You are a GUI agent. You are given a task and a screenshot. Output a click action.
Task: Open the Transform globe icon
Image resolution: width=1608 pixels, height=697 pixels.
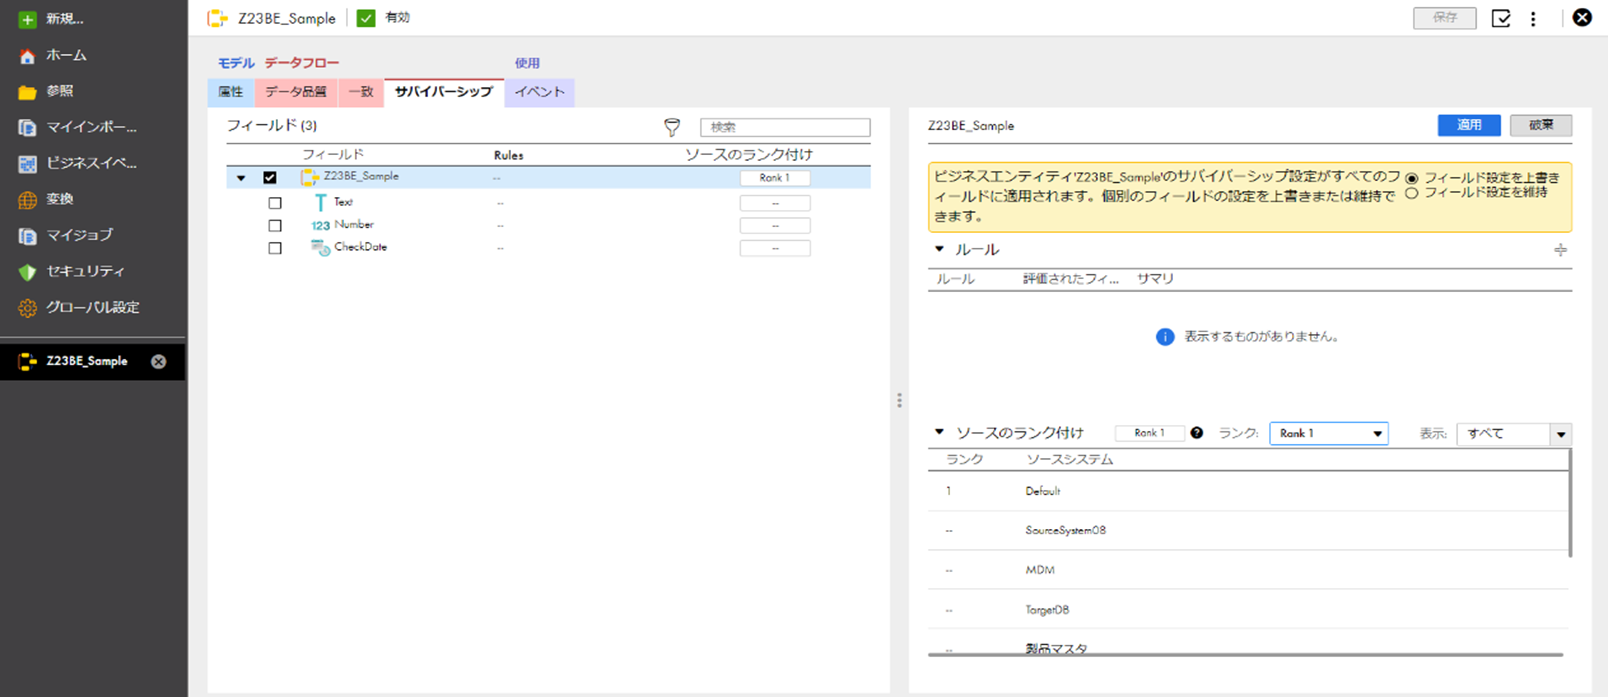pyautogui.click(x=27, y=200)
